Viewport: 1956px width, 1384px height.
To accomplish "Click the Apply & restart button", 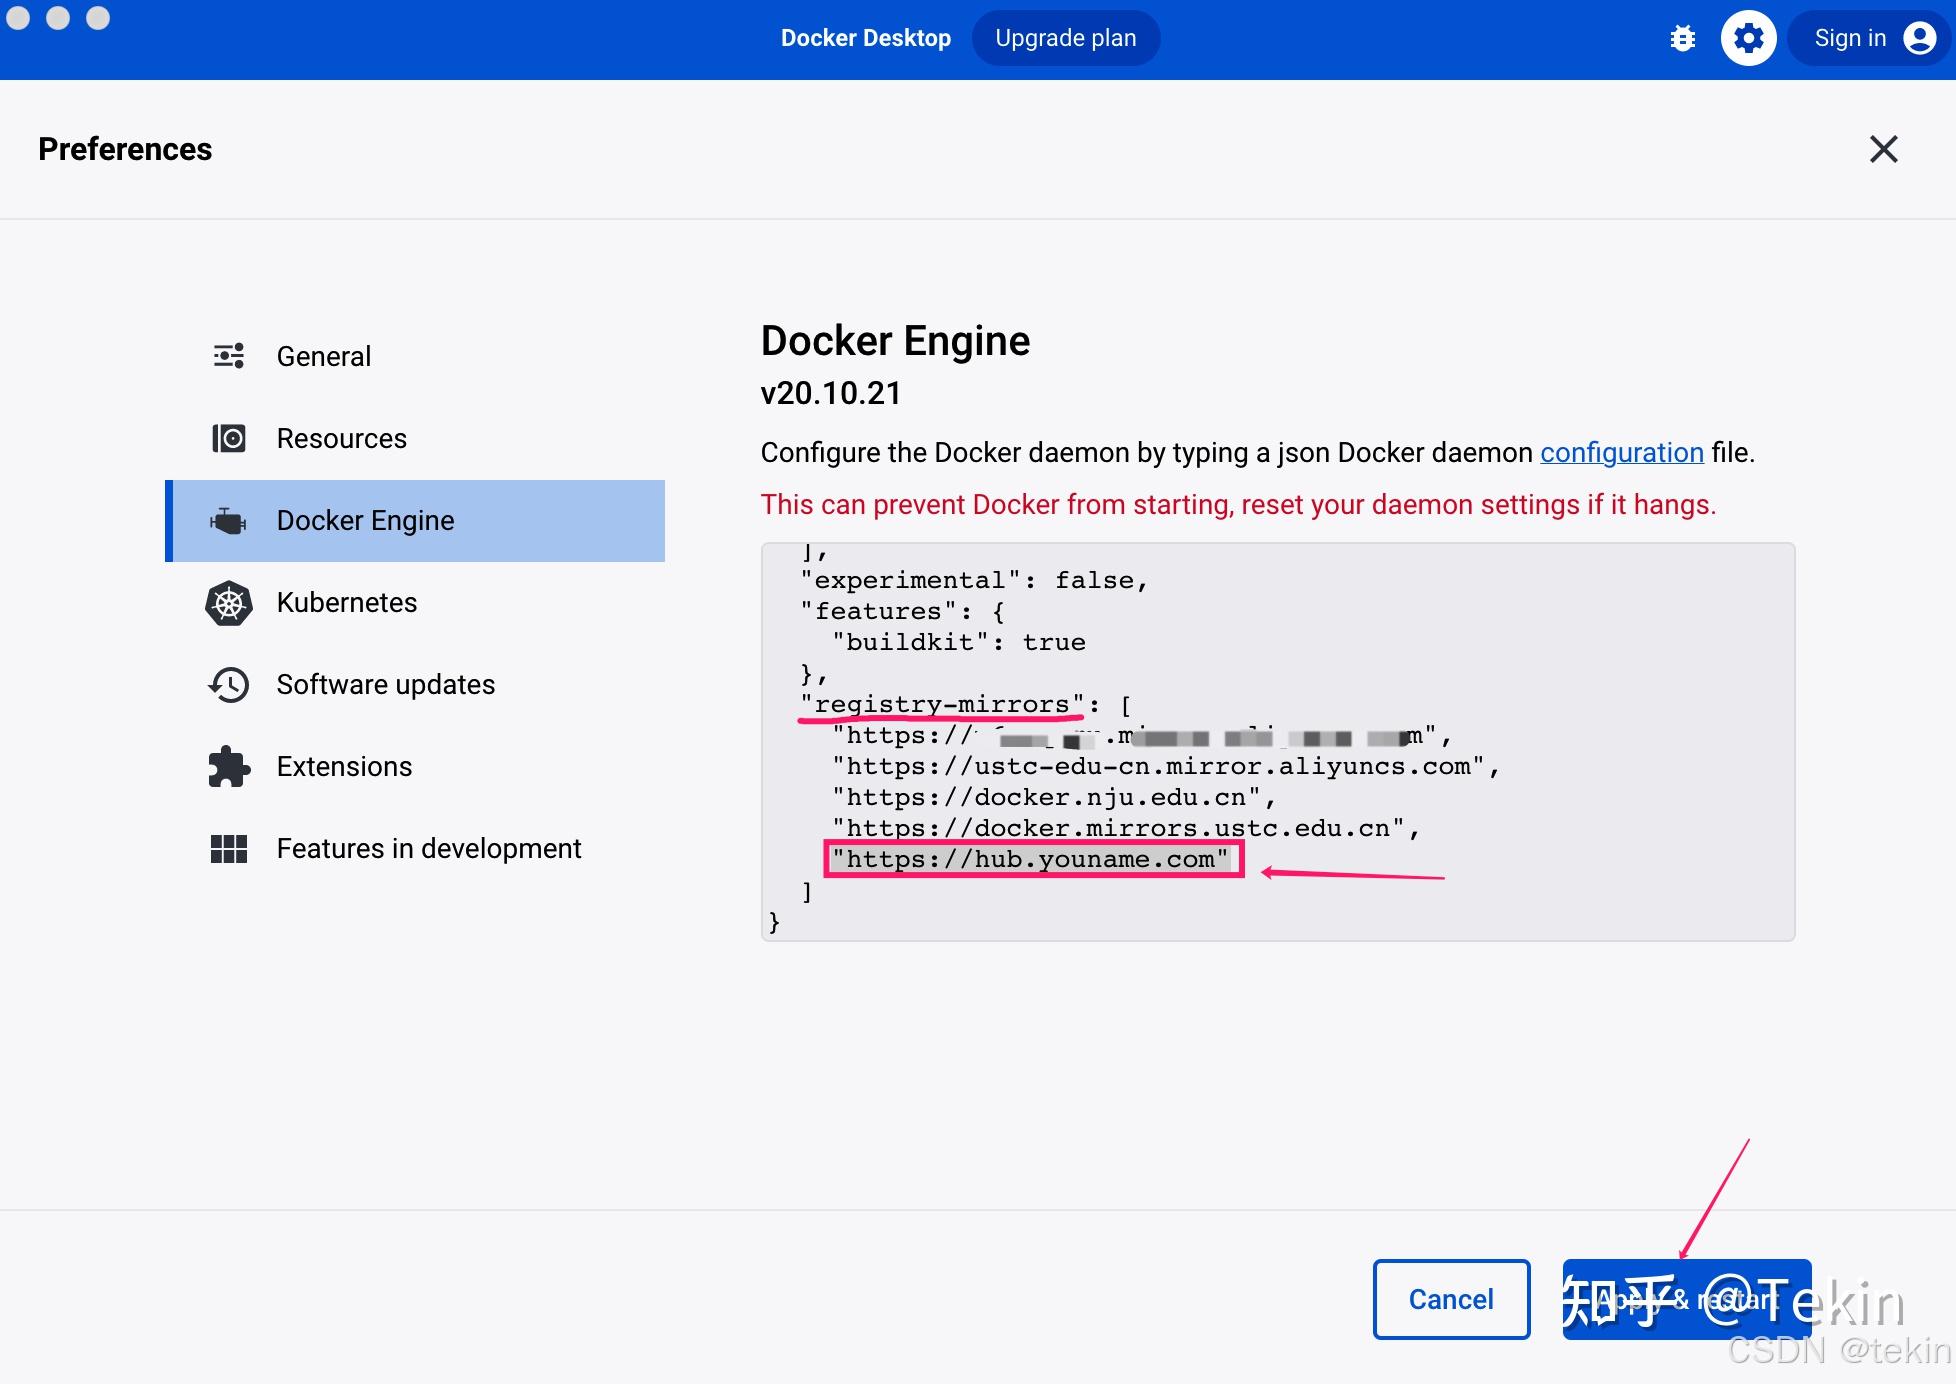I will click(x=1686, y=1300).
